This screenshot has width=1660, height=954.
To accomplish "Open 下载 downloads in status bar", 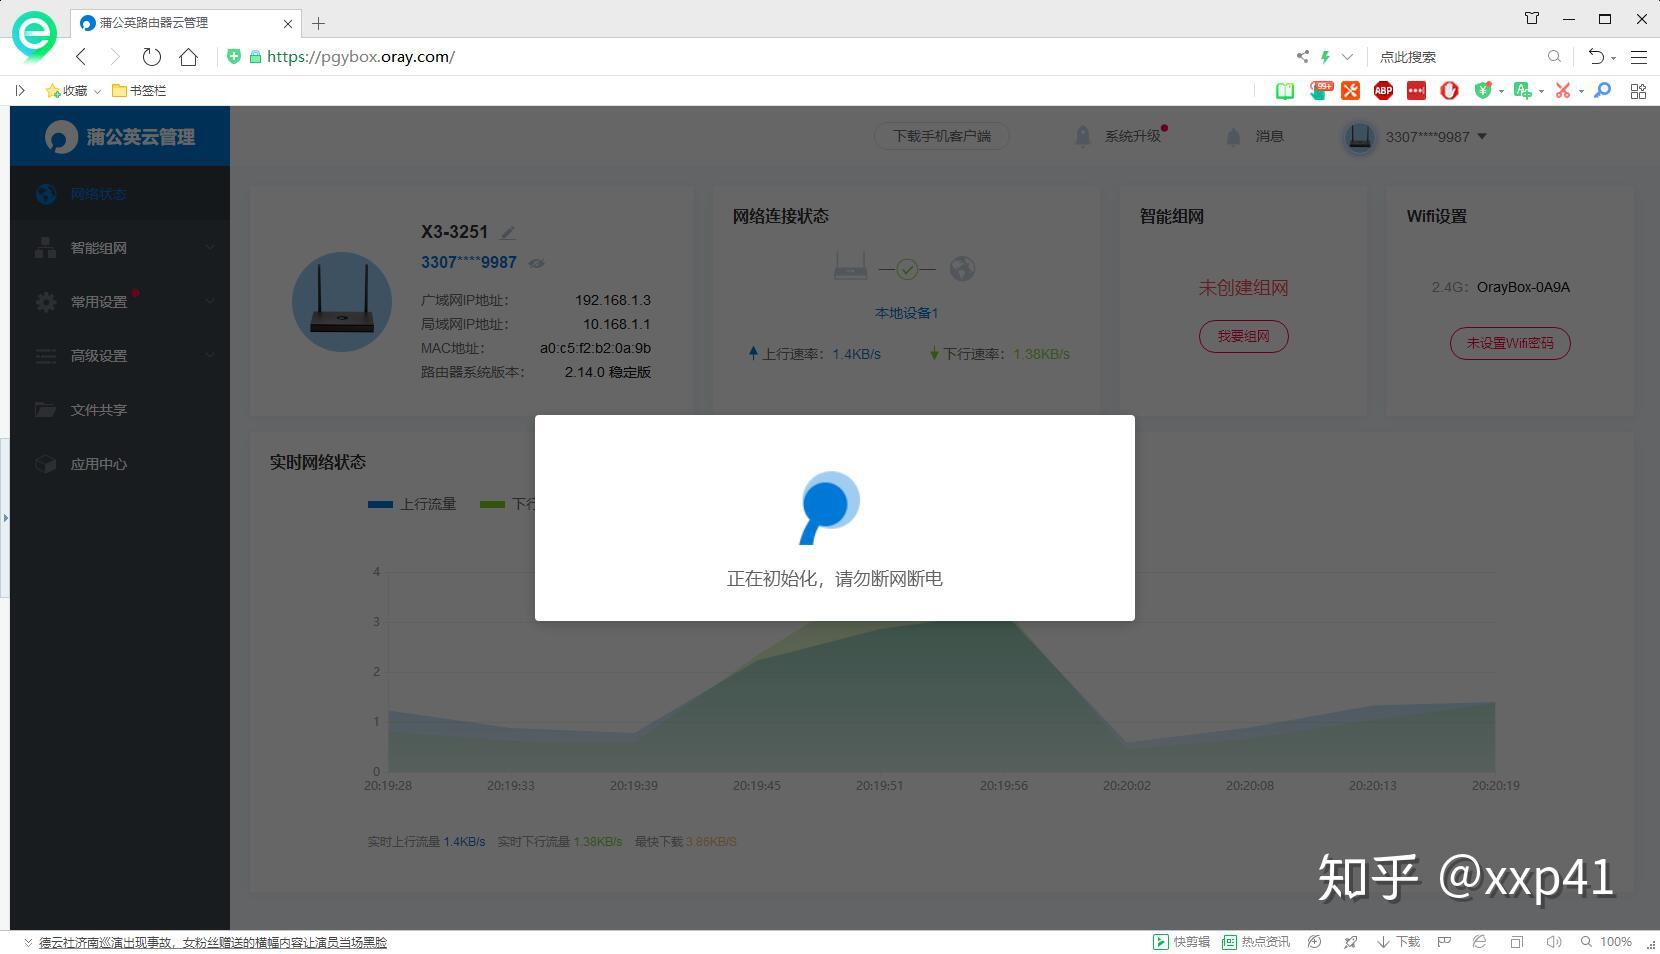I will pyautogui.click(x=1399, y=942).
